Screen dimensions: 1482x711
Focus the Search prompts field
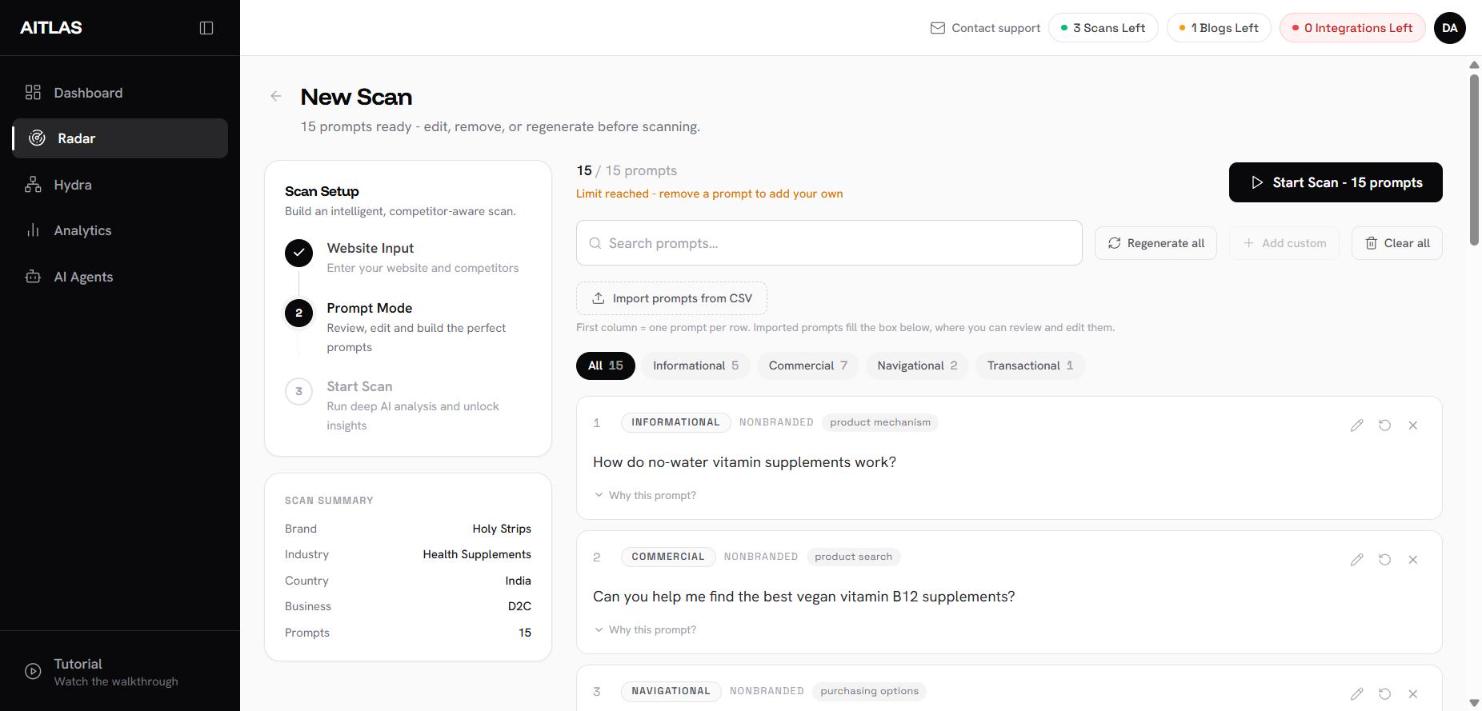[829, 243]
